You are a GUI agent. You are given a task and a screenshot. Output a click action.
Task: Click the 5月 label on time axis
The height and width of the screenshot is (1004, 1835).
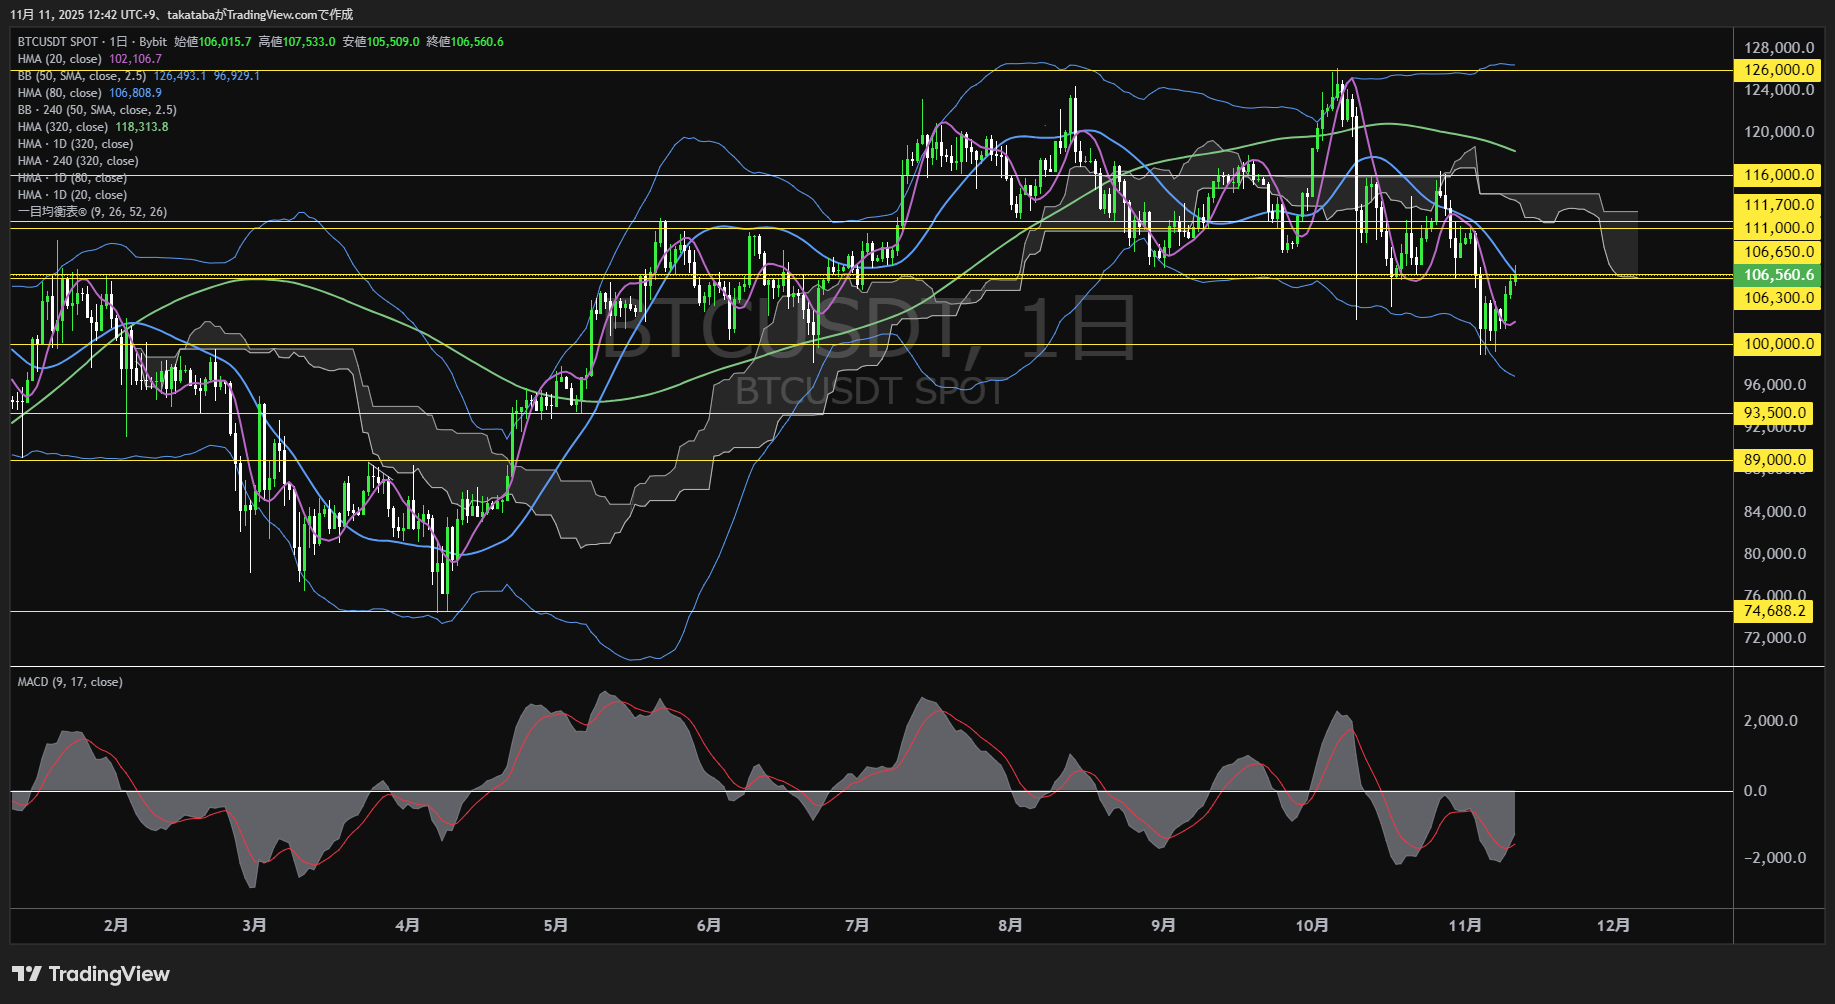pos(555,925)
